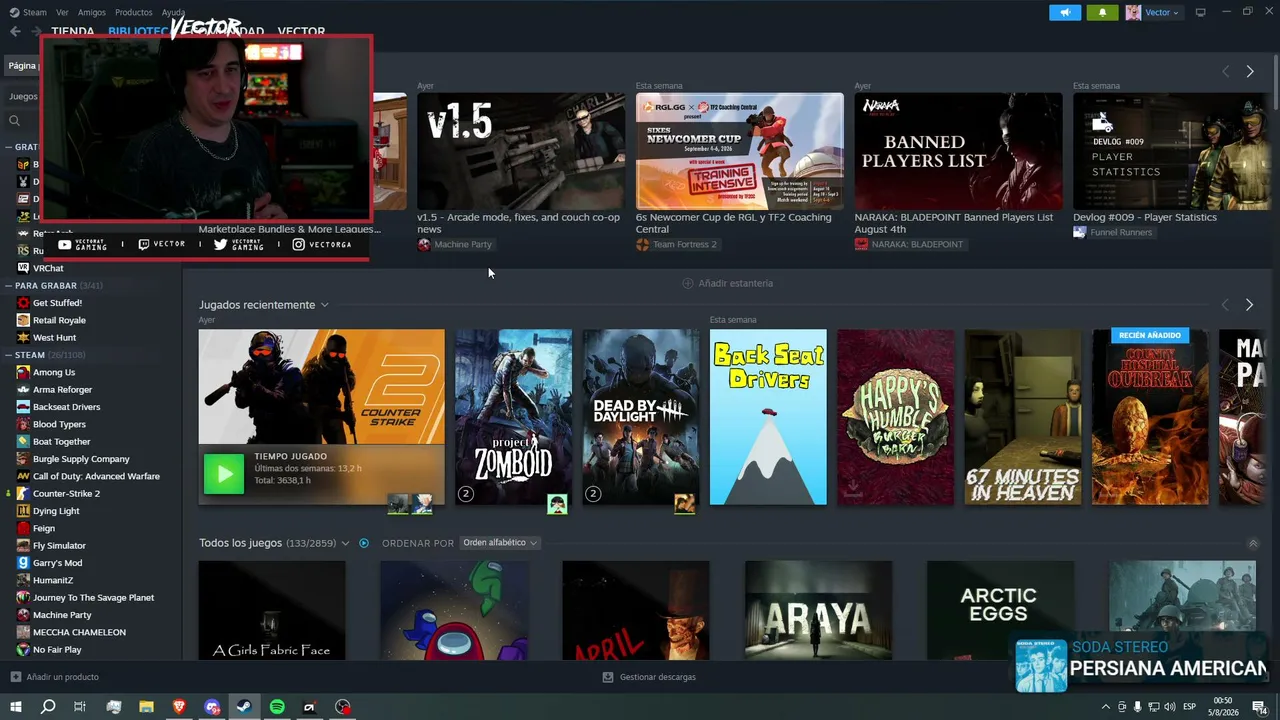The width and height of the screenshot is (1280, 720).
Task: Open File Explorer from the taskbar
Action: 146,707
